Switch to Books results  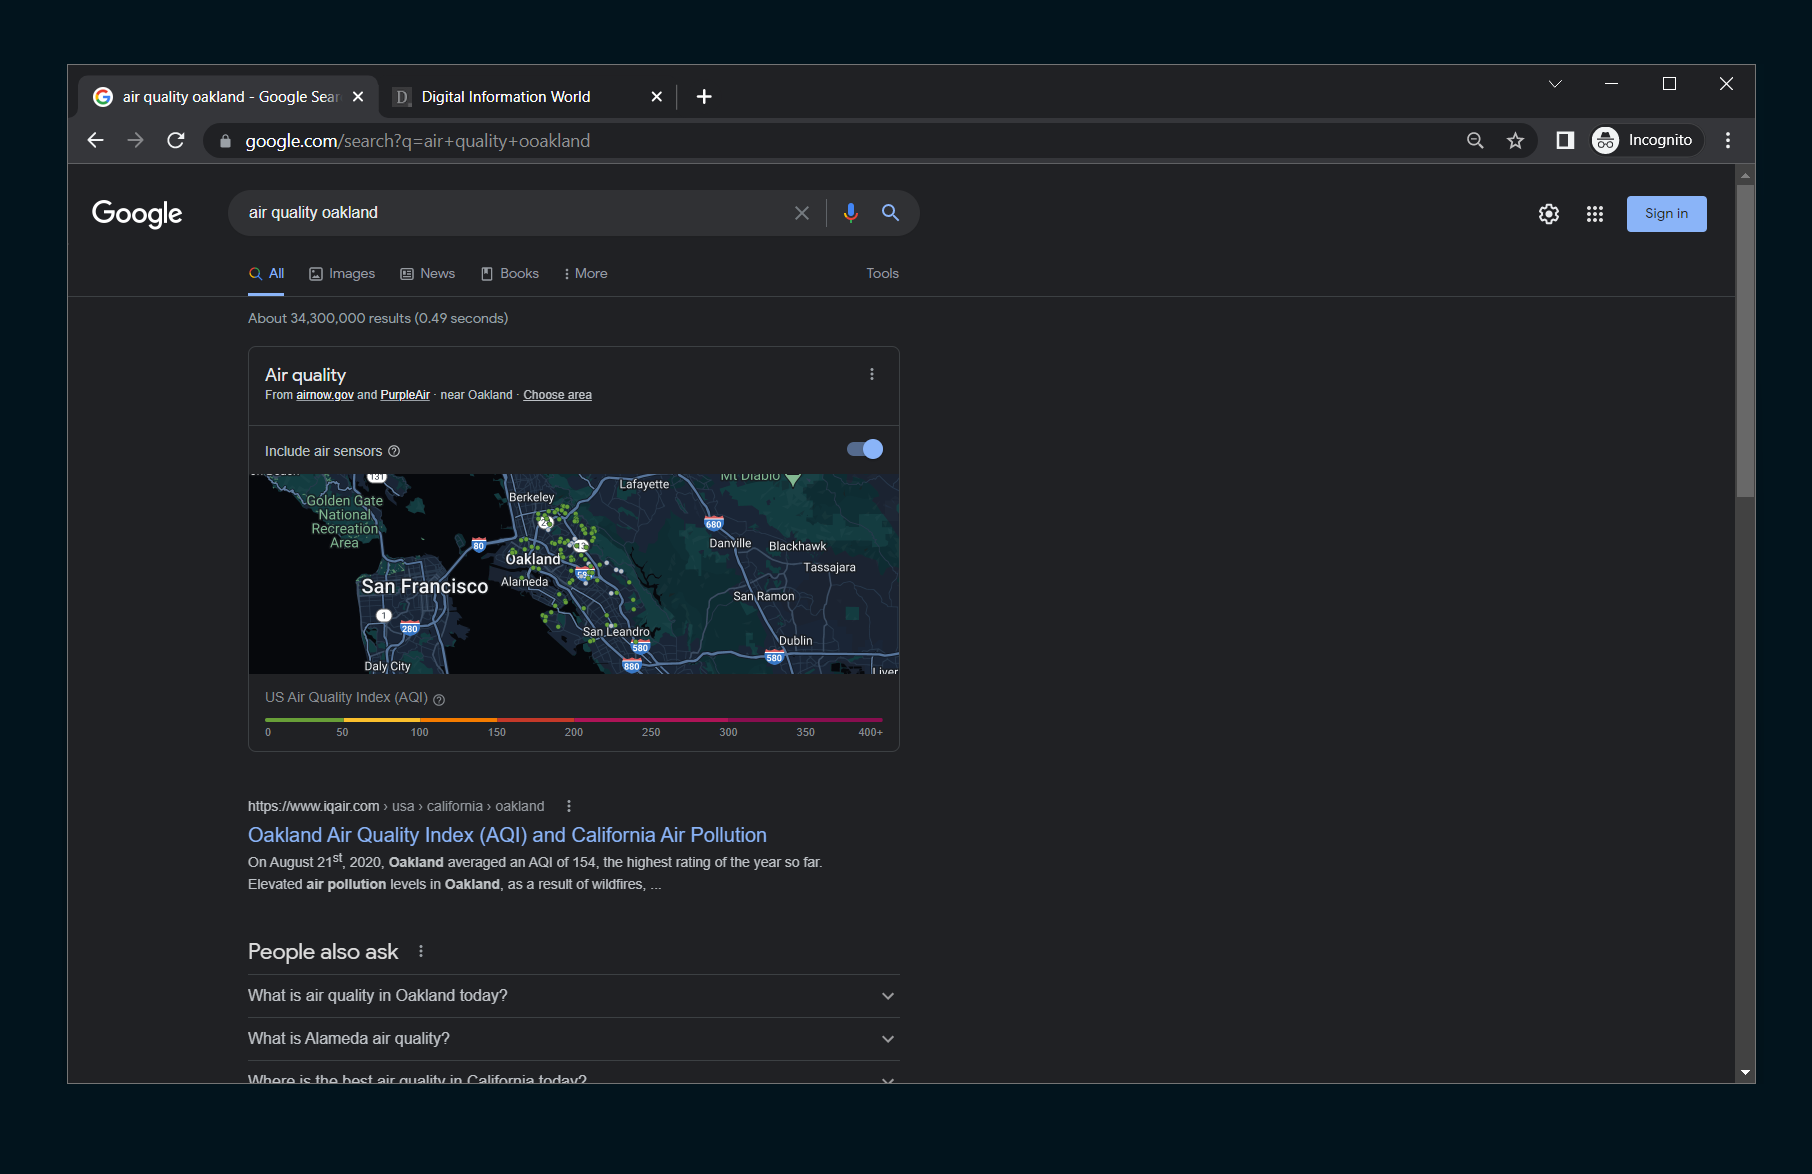pyautogui.click(x=510, y=274)
